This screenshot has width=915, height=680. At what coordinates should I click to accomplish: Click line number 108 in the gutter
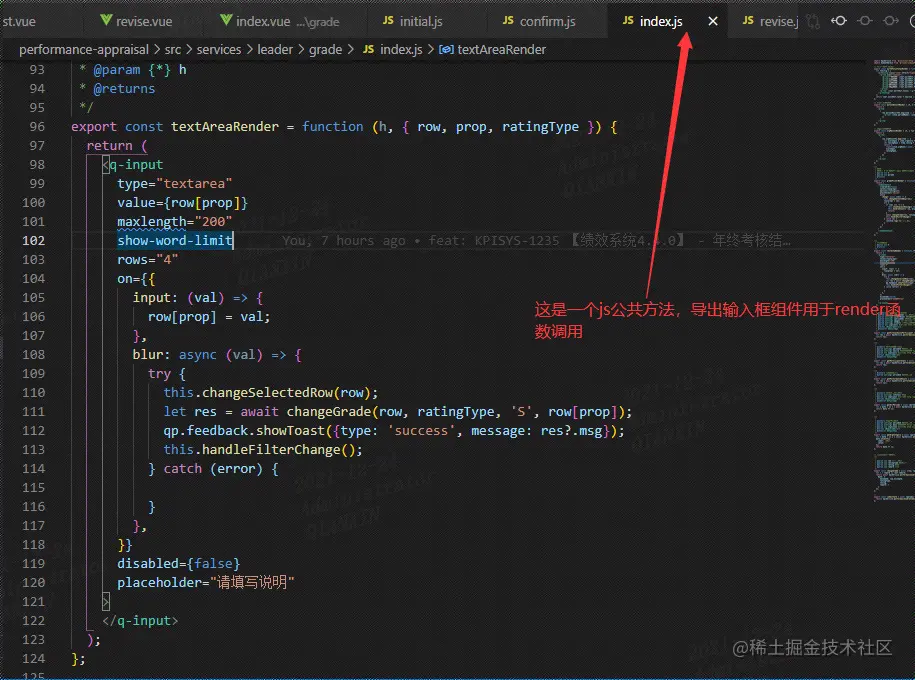tap(33, 355)
